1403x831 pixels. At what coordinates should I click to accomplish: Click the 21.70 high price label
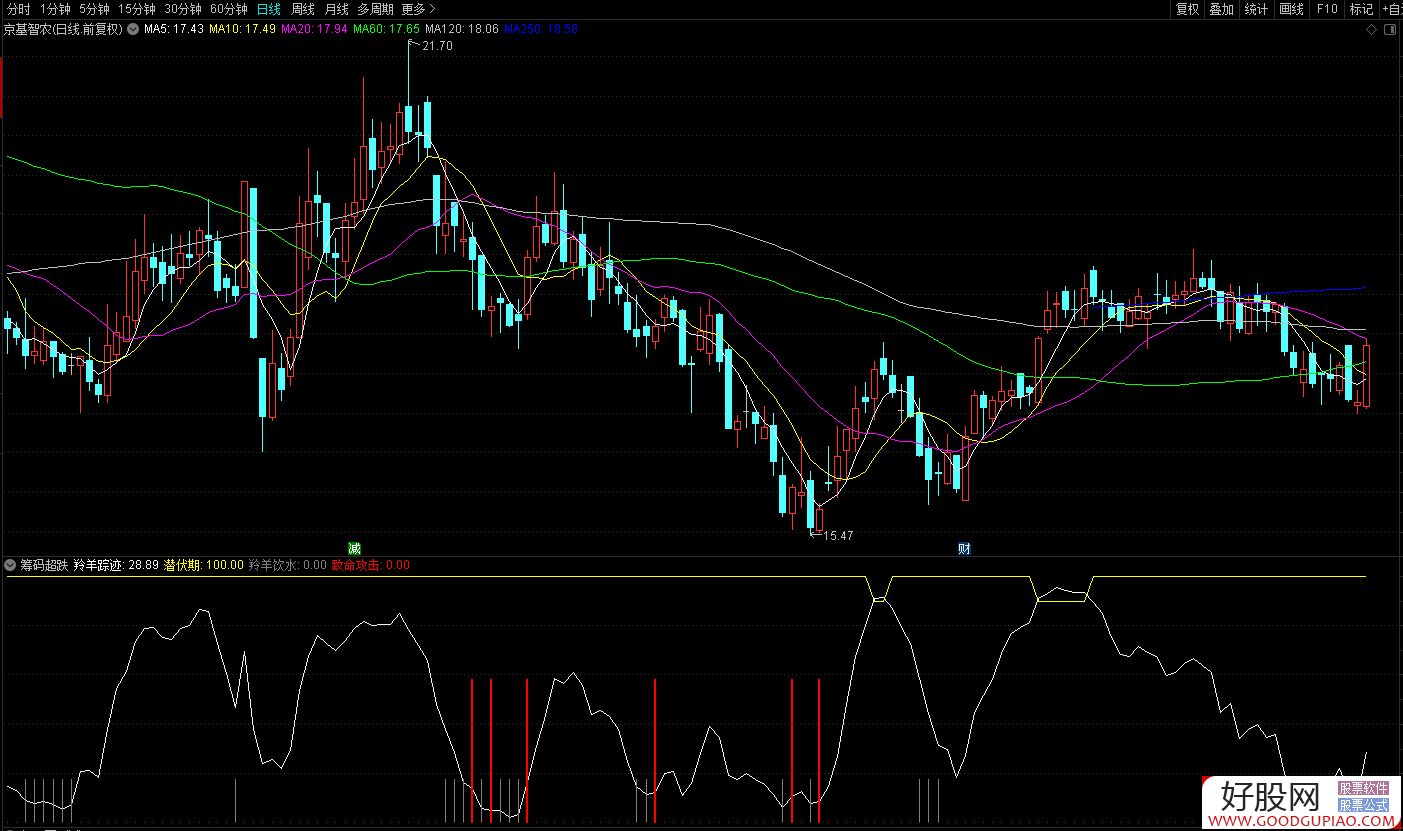point(437,46)
